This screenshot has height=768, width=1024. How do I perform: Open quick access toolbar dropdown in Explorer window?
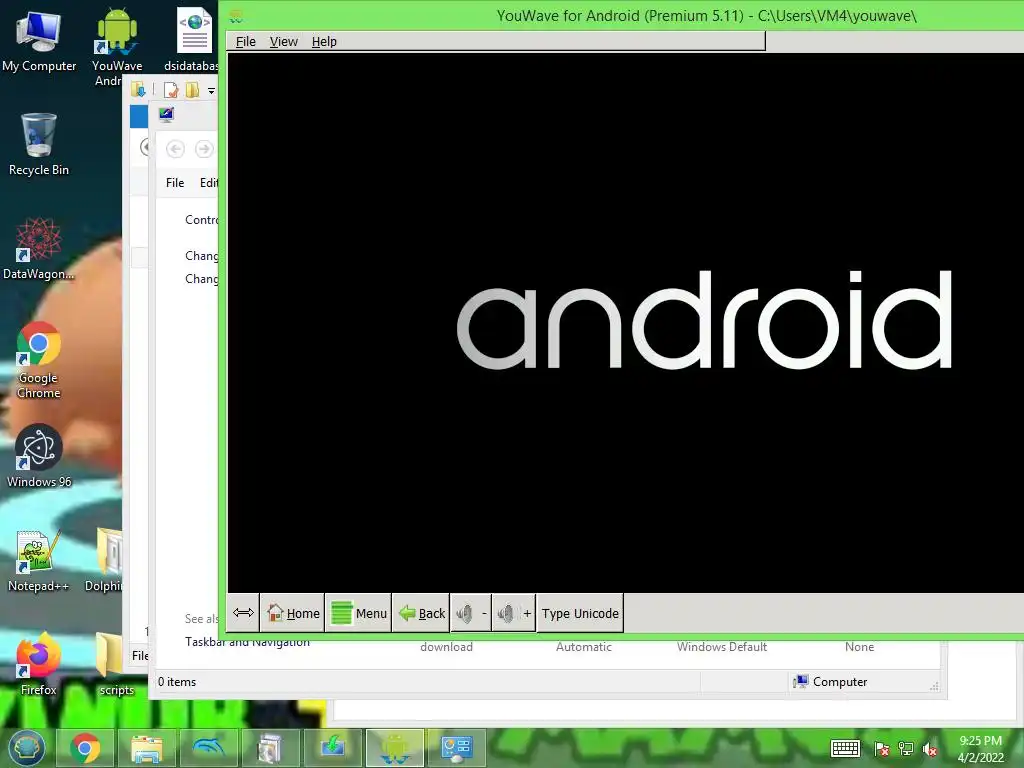[x=212, y=91]
